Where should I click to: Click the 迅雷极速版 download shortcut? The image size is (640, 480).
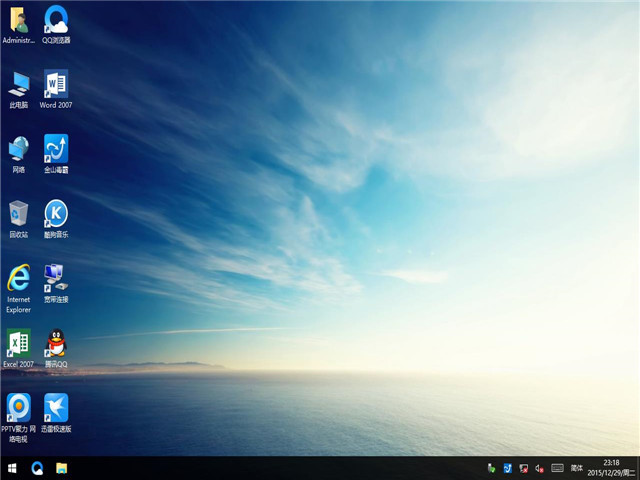[x=56, y=407]
